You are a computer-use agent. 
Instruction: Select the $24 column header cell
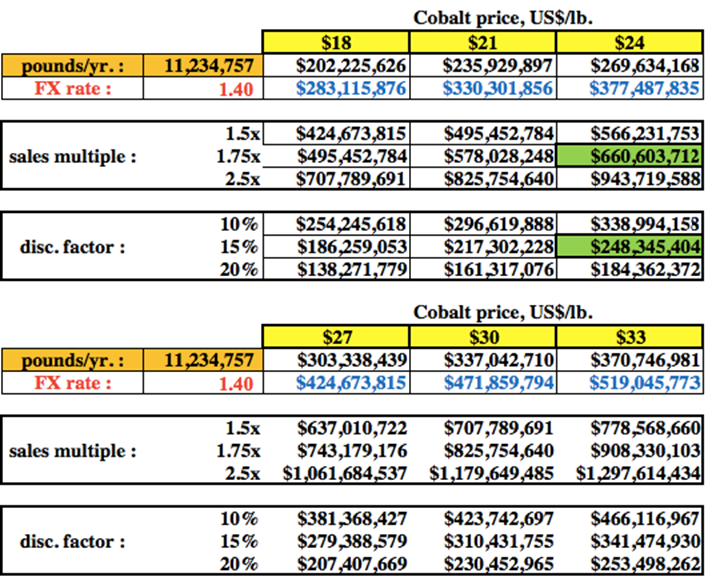click(x=630, y=42)
